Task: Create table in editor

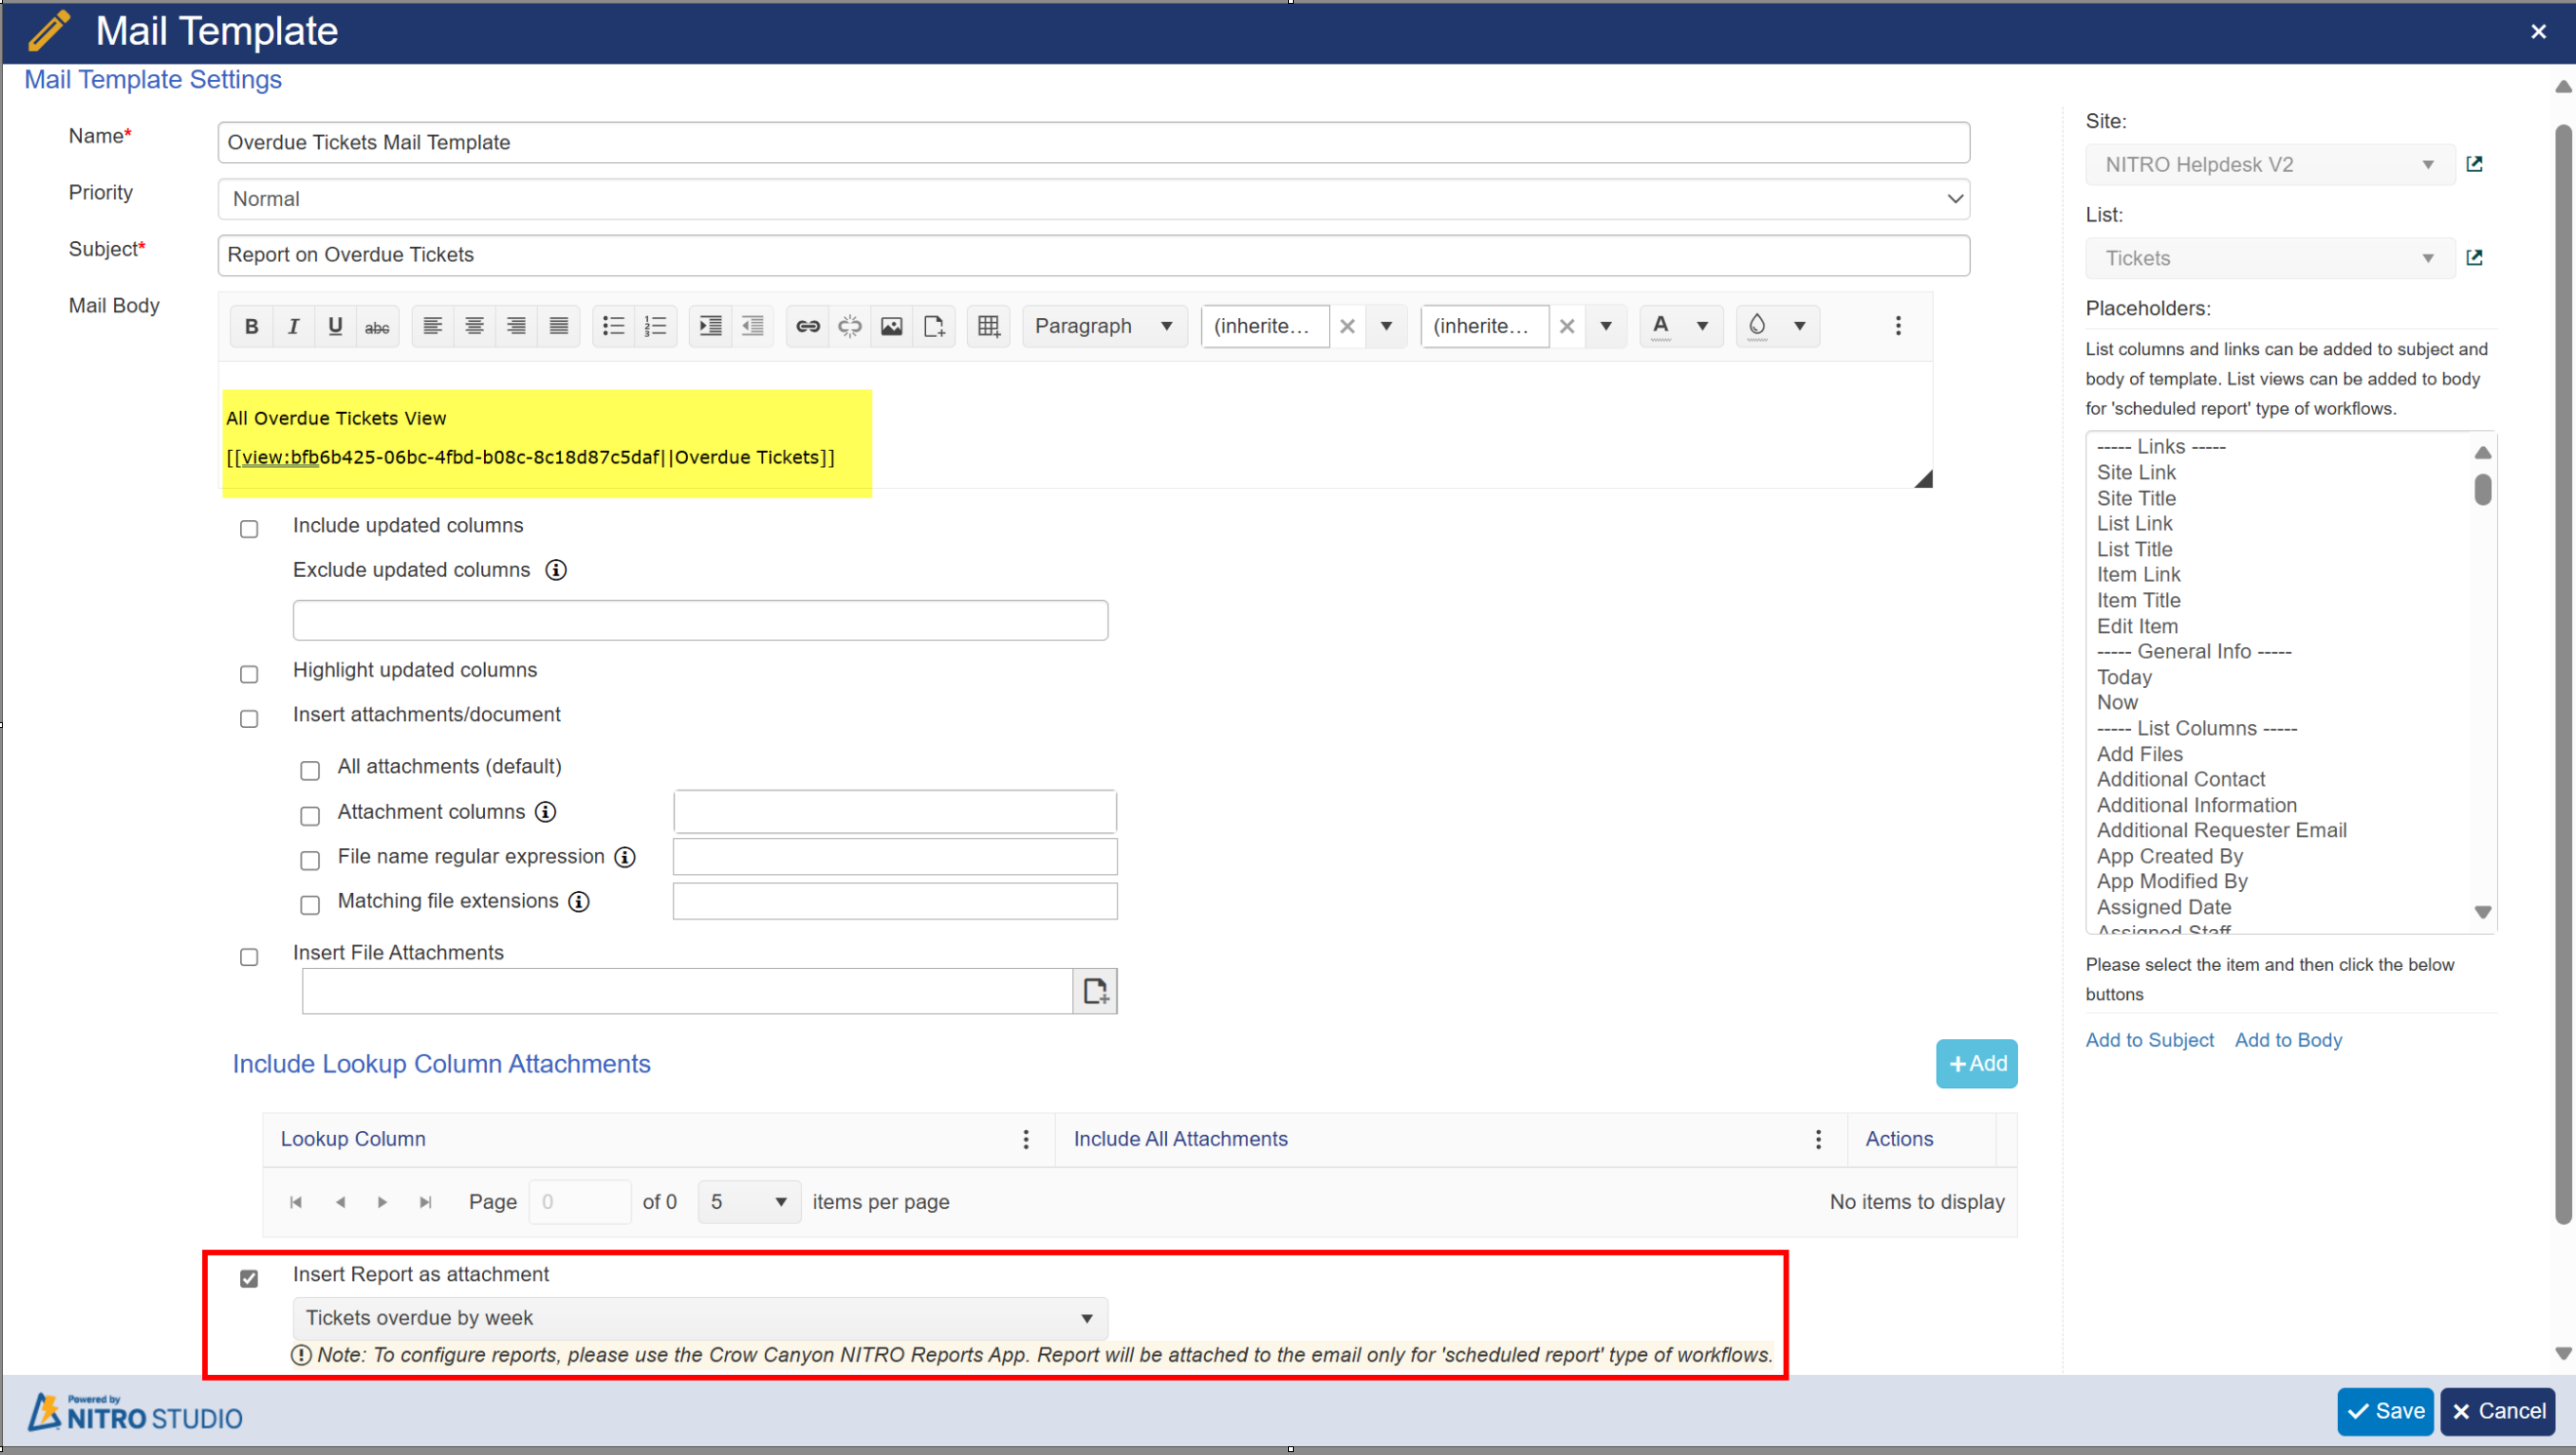Action: (989, 326)
